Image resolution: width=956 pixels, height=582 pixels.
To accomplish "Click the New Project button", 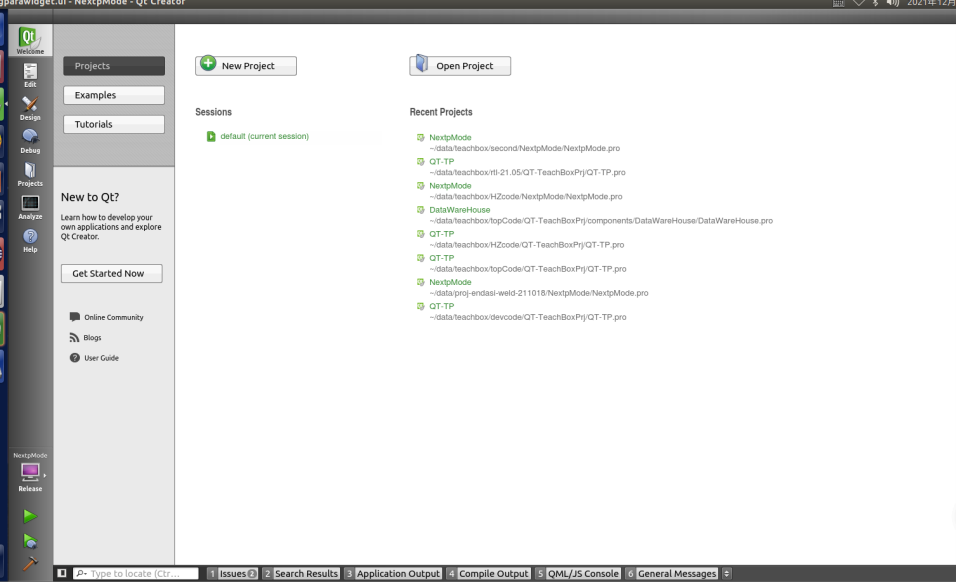I will point(246,65).
